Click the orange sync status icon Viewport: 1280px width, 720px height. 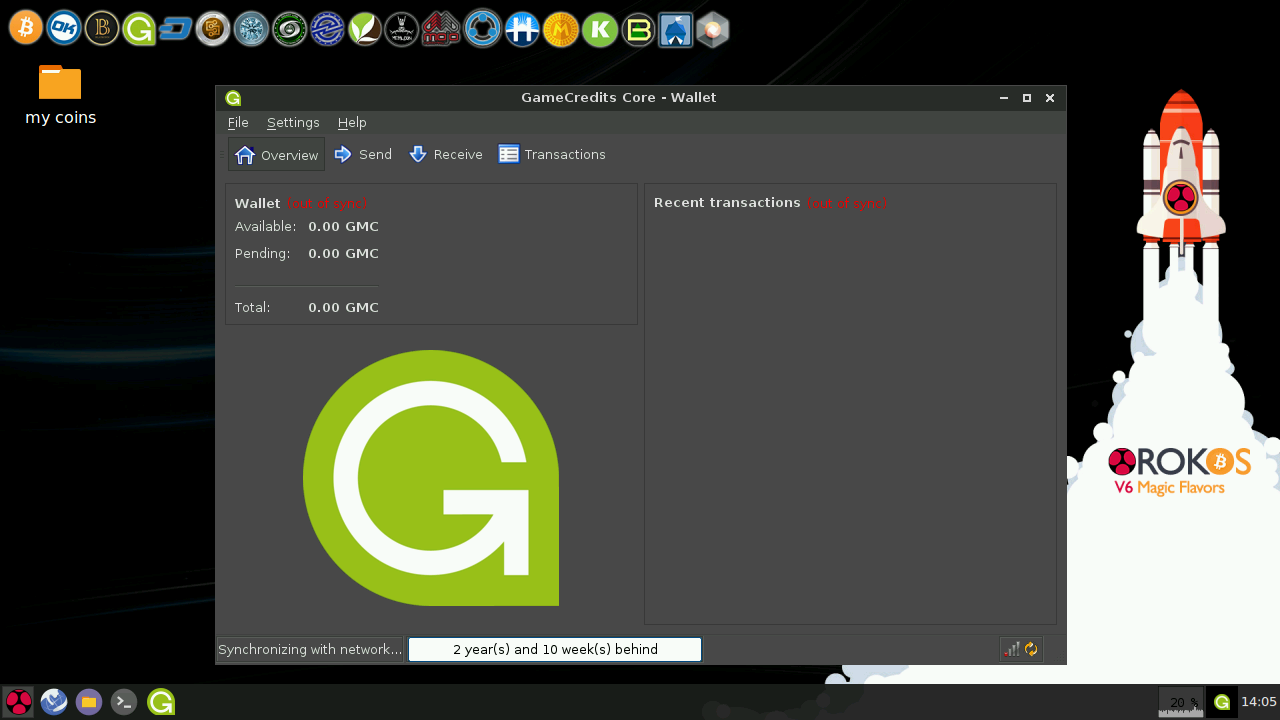tap(1031, 649)
